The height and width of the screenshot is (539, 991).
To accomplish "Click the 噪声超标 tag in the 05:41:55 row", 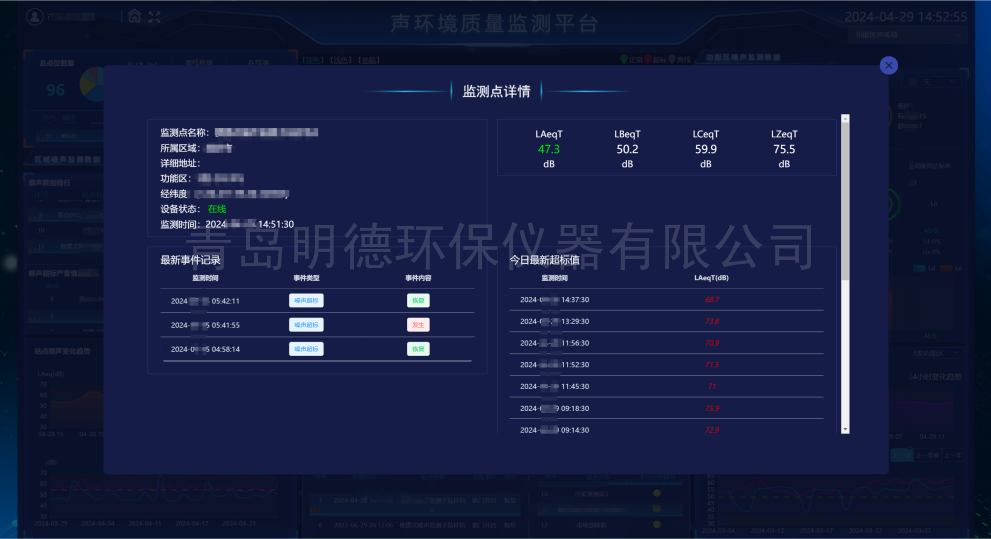I will pos(306,325).
